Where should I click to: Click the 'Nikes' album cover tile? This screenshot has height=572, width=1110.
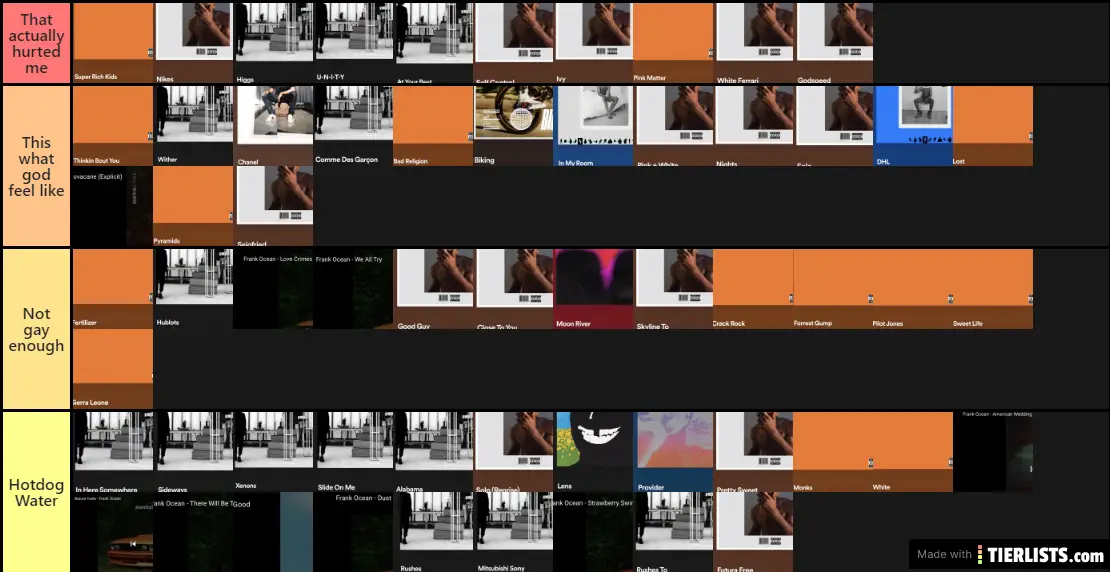point(193,43)
